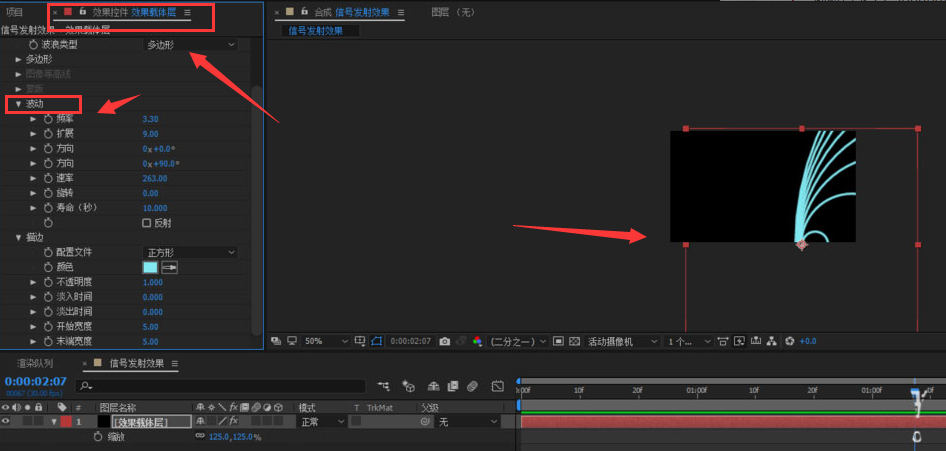Screen dimensions: 946x451
Task: Switch to the 项目 panel tab
Action: pos(15,12)
